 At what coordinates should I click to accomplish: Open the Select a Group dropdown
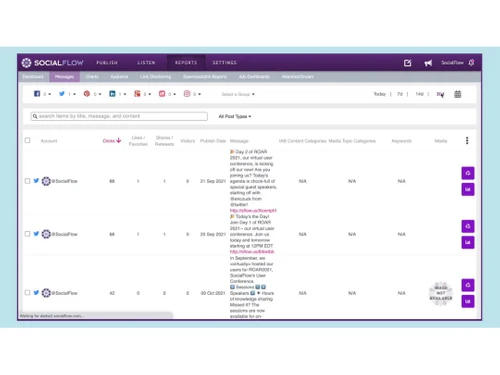[238, 94]
